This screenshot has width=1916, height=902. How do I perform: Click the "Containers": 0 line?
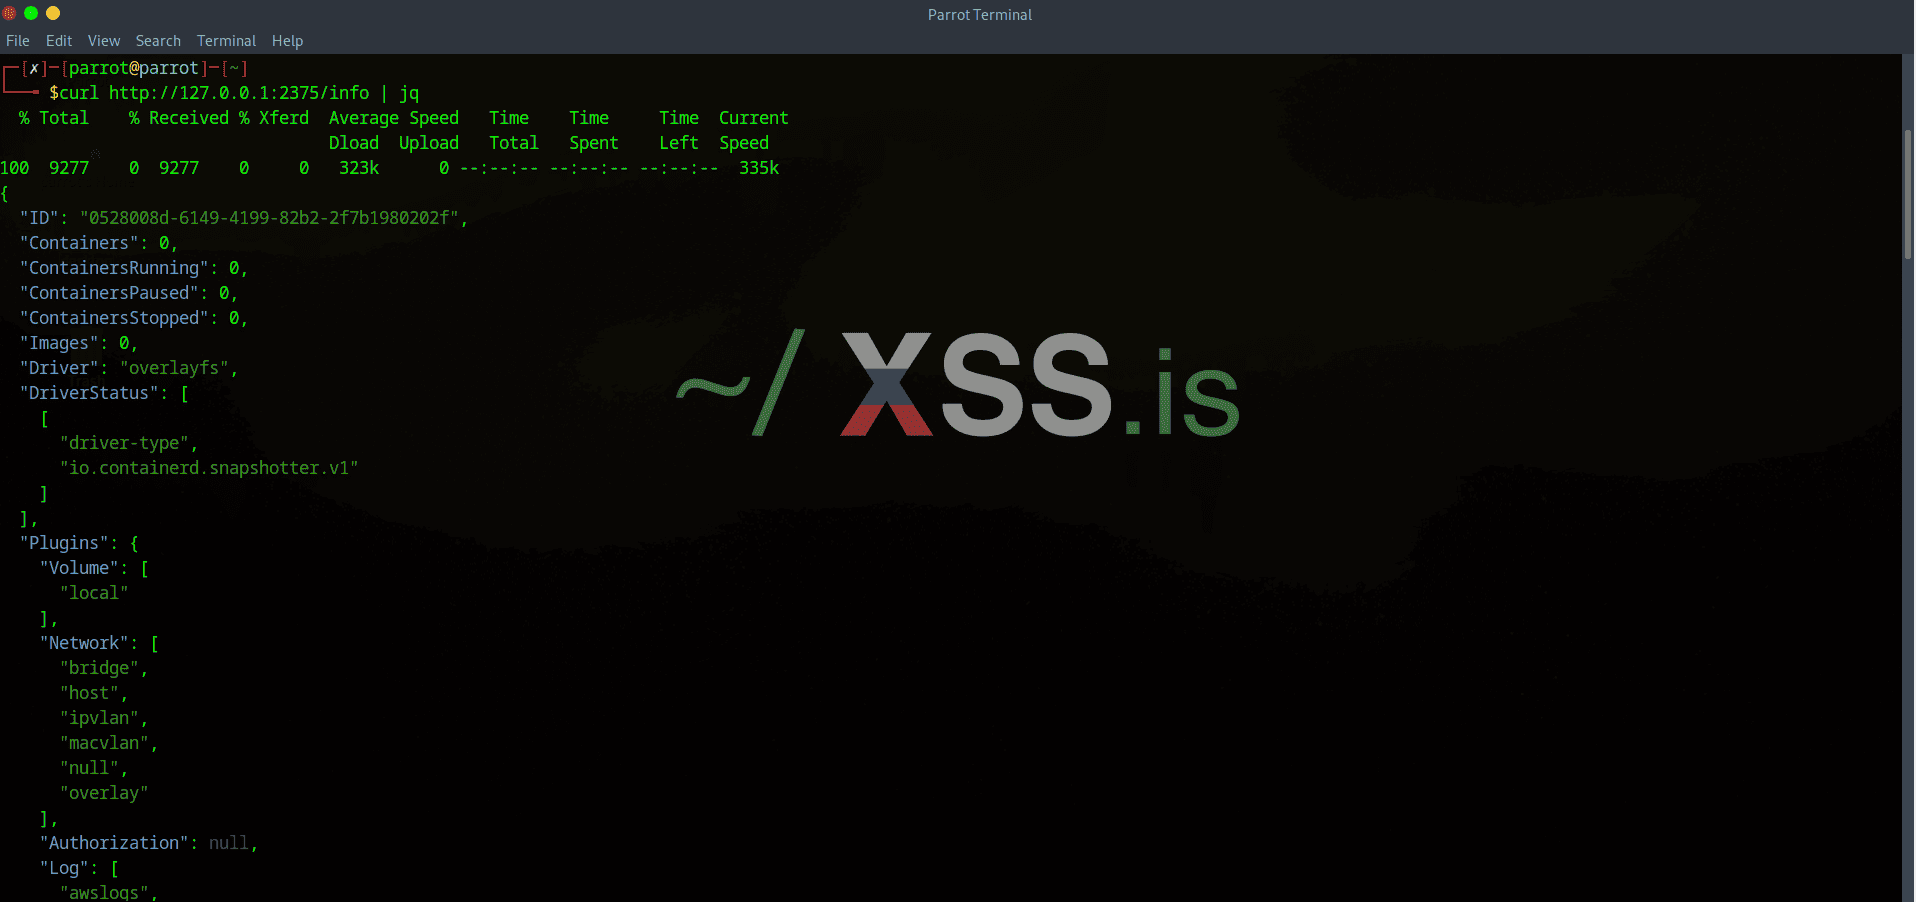(99, 243)
